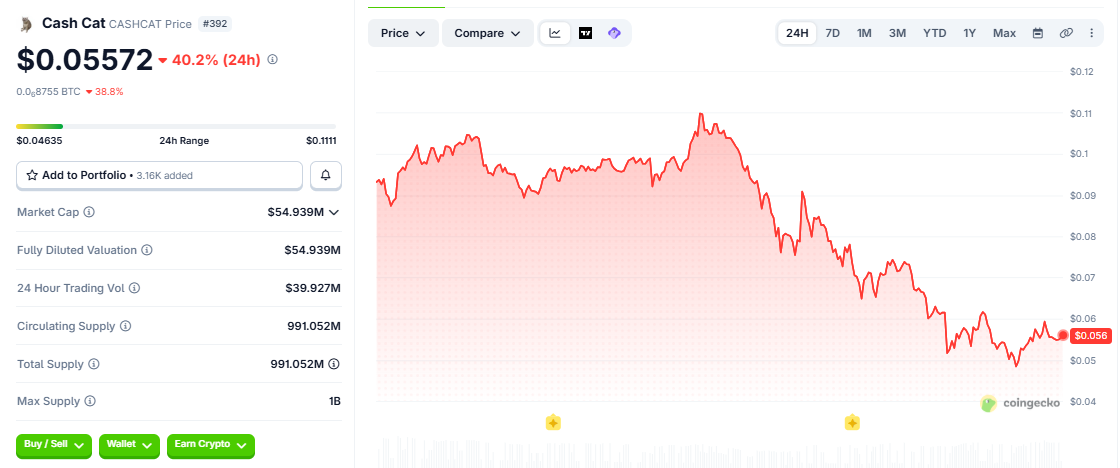The height and width of the screenshot is (468, 1120).
Task: Select the 1Y time range tab
Action: tap(969, 33)
